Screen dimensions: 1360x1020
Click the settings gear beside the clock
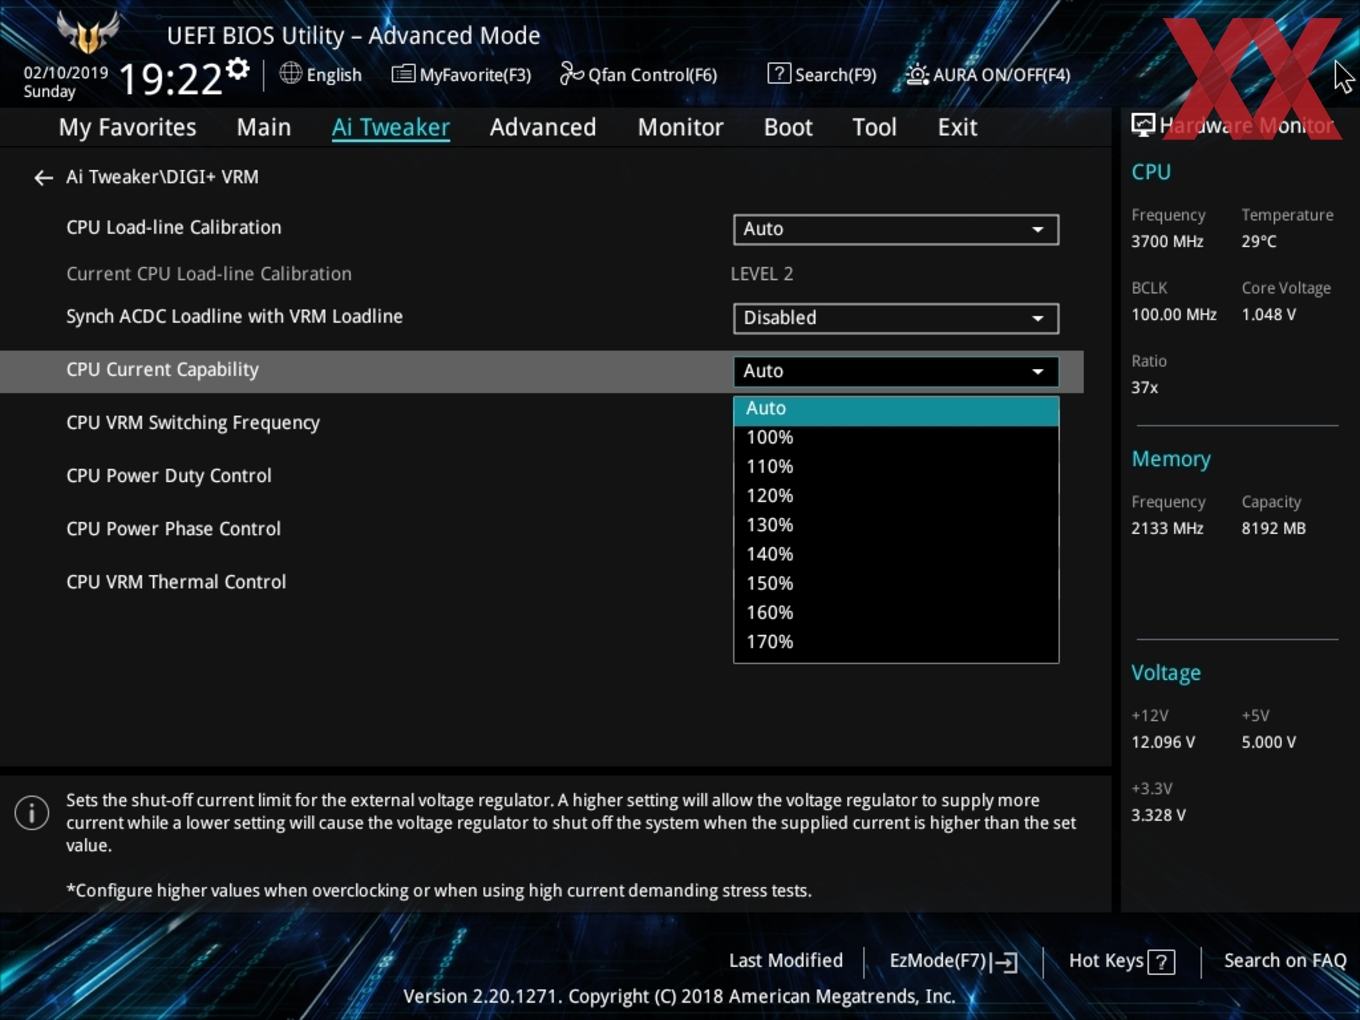[238, 69]
